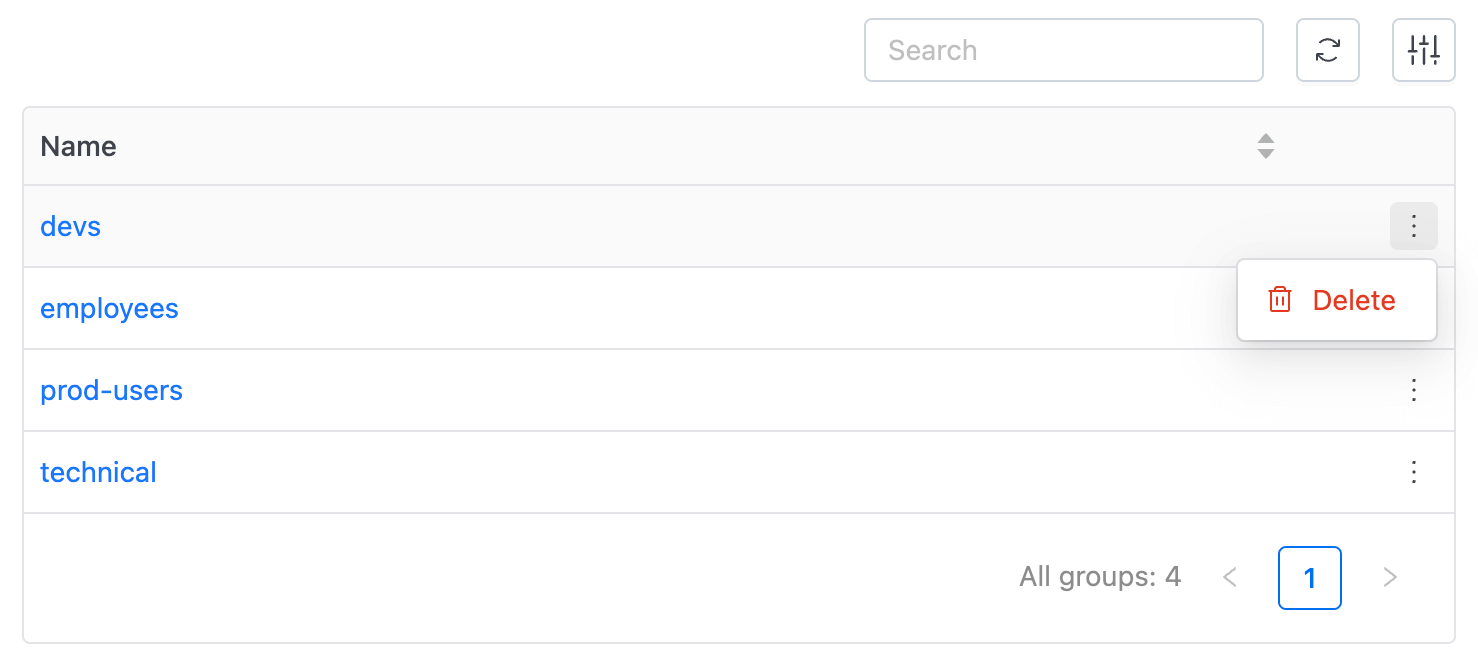Screen dimensions: 1478x668
Task: Click the refresh groups icon
Action: 1327,50
